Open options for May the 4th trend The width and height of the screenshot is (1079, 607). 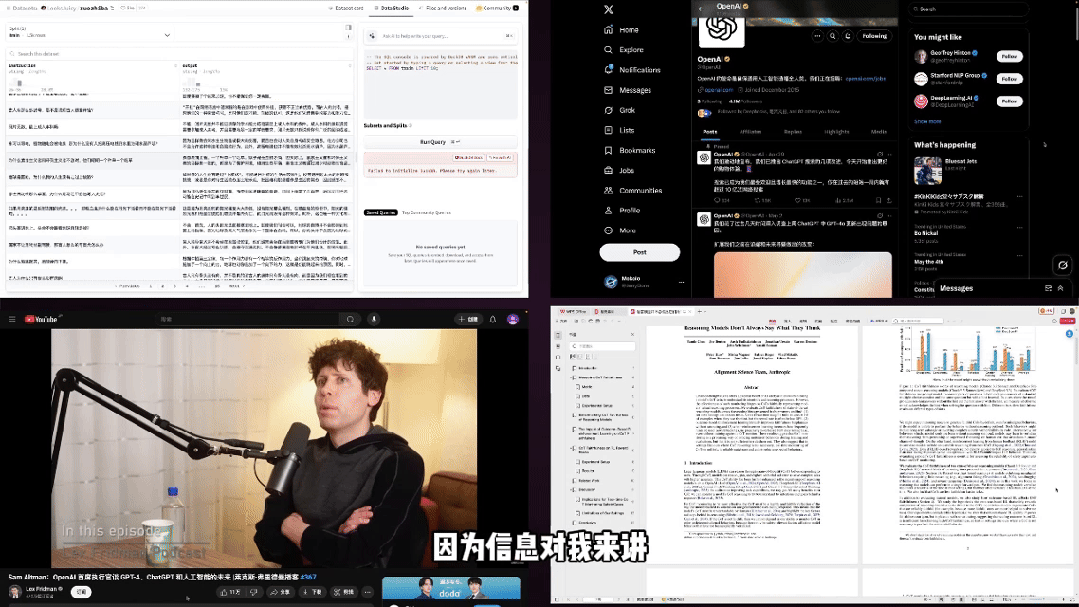1019,255
